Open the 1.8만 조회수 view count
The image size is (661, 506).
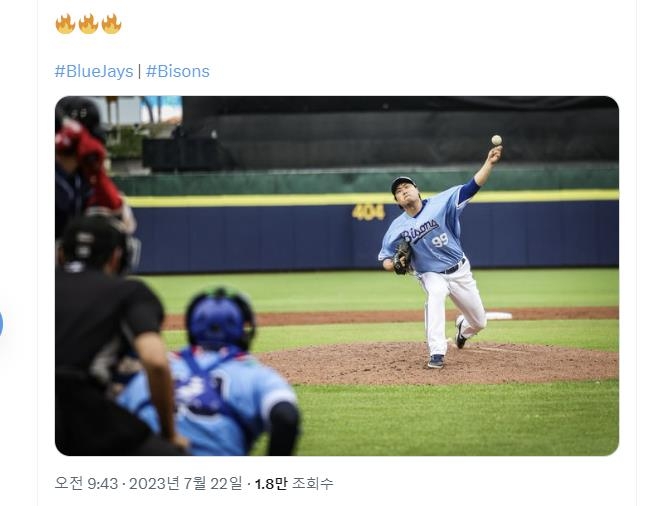coord(294,483)
